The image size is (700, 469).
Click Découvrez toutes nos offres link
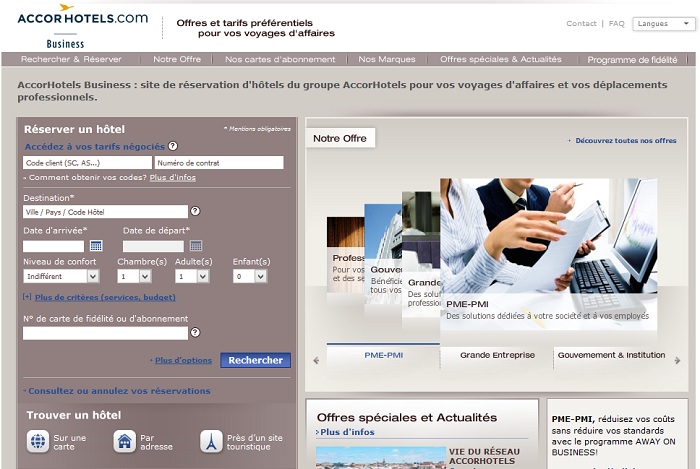point(625,141)
